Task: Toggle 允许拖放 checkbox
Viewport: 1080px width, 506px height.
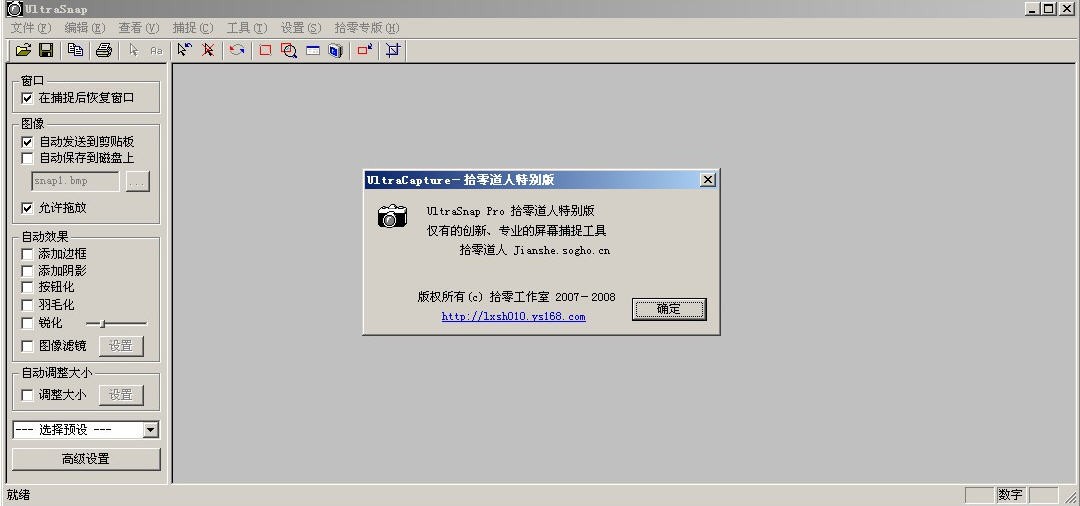Action: point(27,208)
